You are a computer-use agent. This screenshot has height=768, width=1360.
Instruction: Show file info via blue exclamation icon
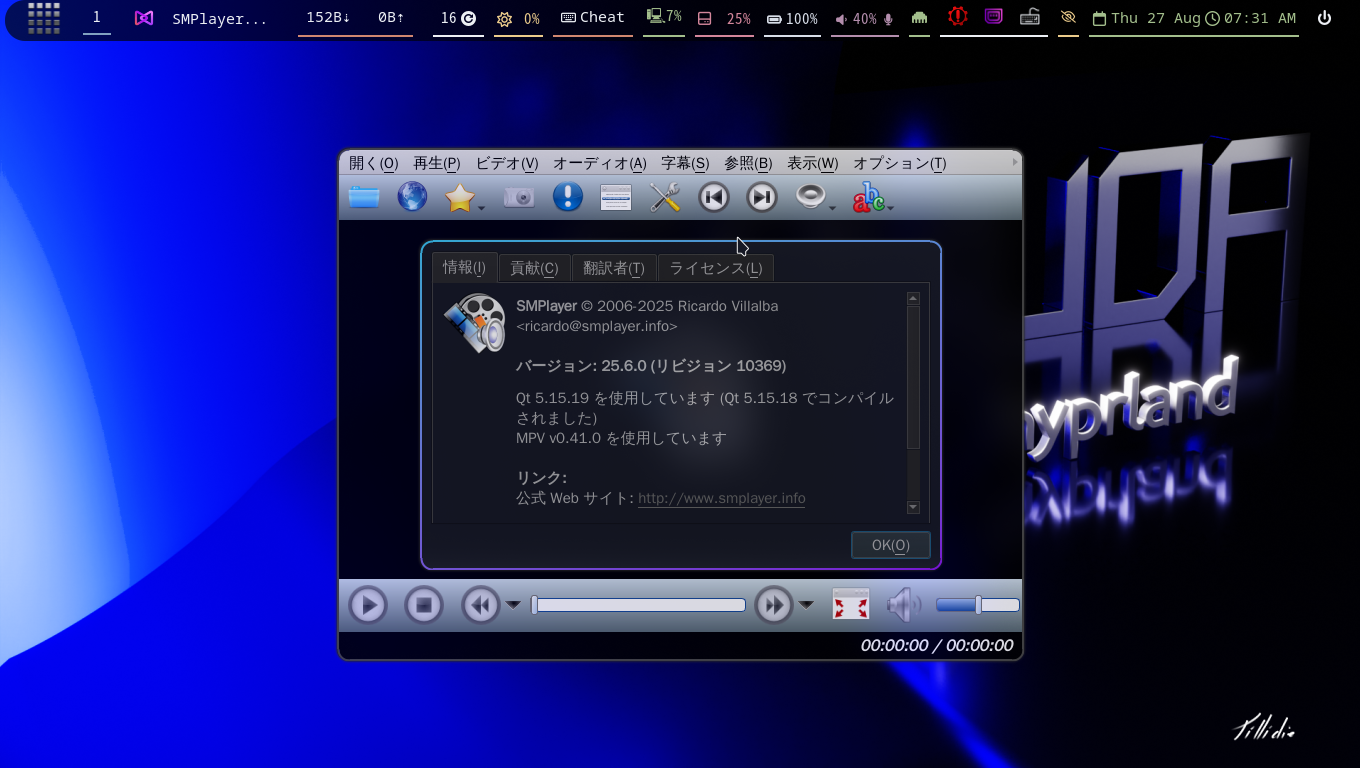(x=567, y=197)
